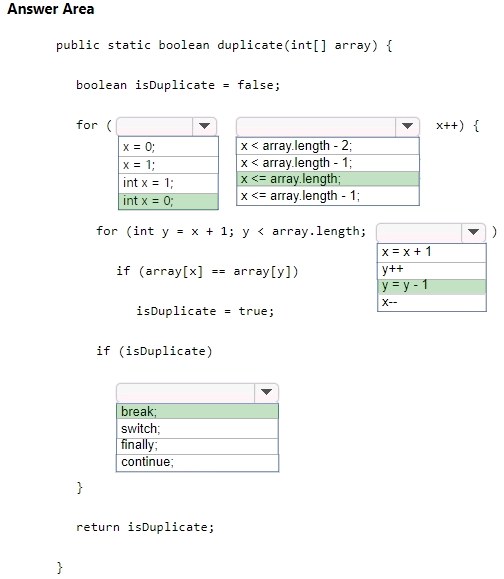Select the "finally;" option
Image resolution: width=504 pixels, height=579 pixels.
point(198,446)
